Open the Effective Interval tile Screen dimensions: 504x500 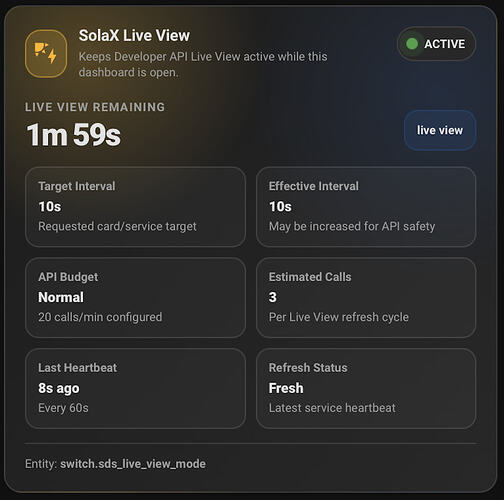(x=366, y=207)
